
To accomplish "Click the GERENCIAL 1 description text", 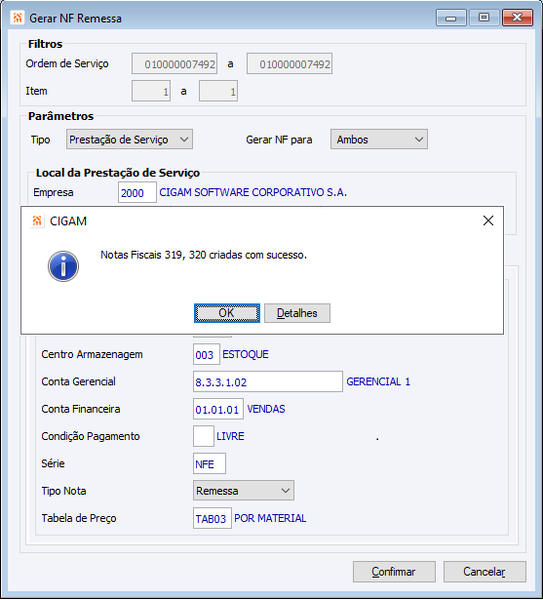I will pos(378,382).
